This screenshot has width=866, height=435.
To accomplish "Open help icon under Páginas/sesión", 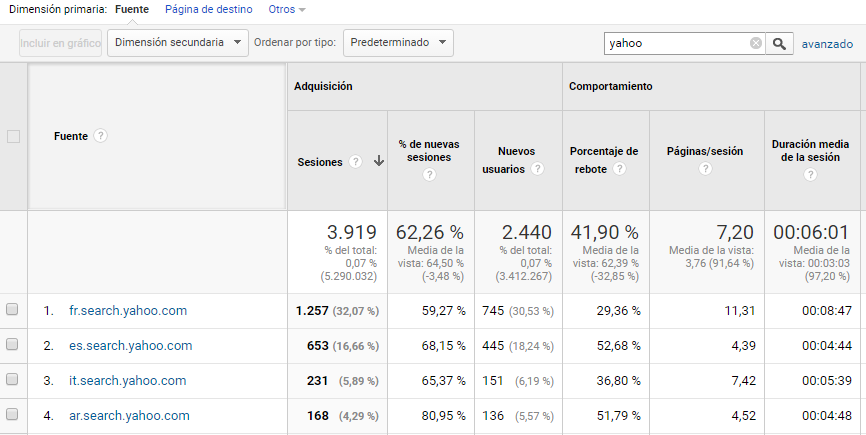I will pyautogui.click(x=705, y=168).
